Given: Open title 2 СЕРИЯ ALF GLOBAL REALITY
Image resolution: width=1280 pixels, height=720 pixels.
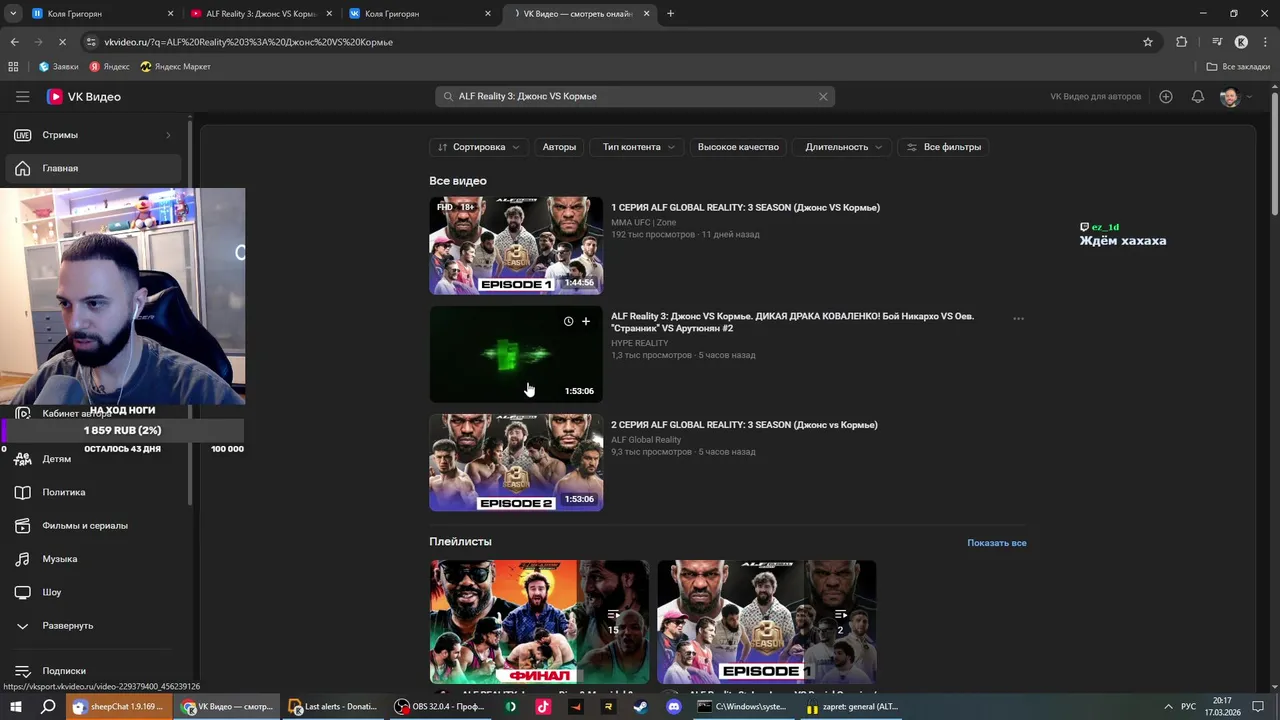Looking at the screenshot, I should (744, 425).
